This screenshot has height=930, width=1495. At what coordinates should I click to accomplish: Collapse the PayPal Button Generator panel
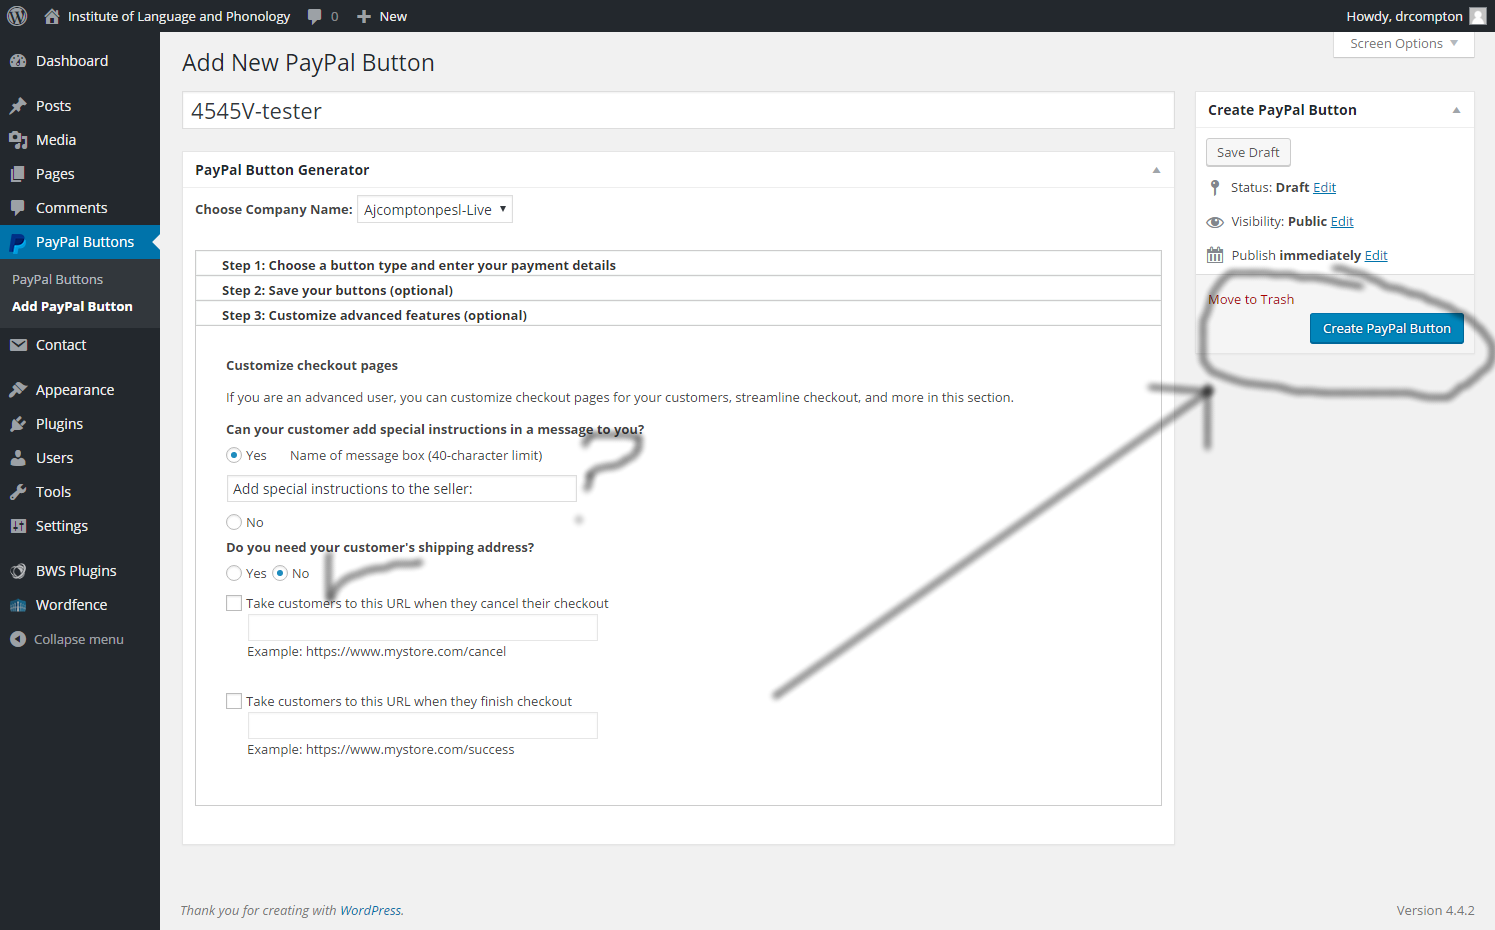point(1156,170)
